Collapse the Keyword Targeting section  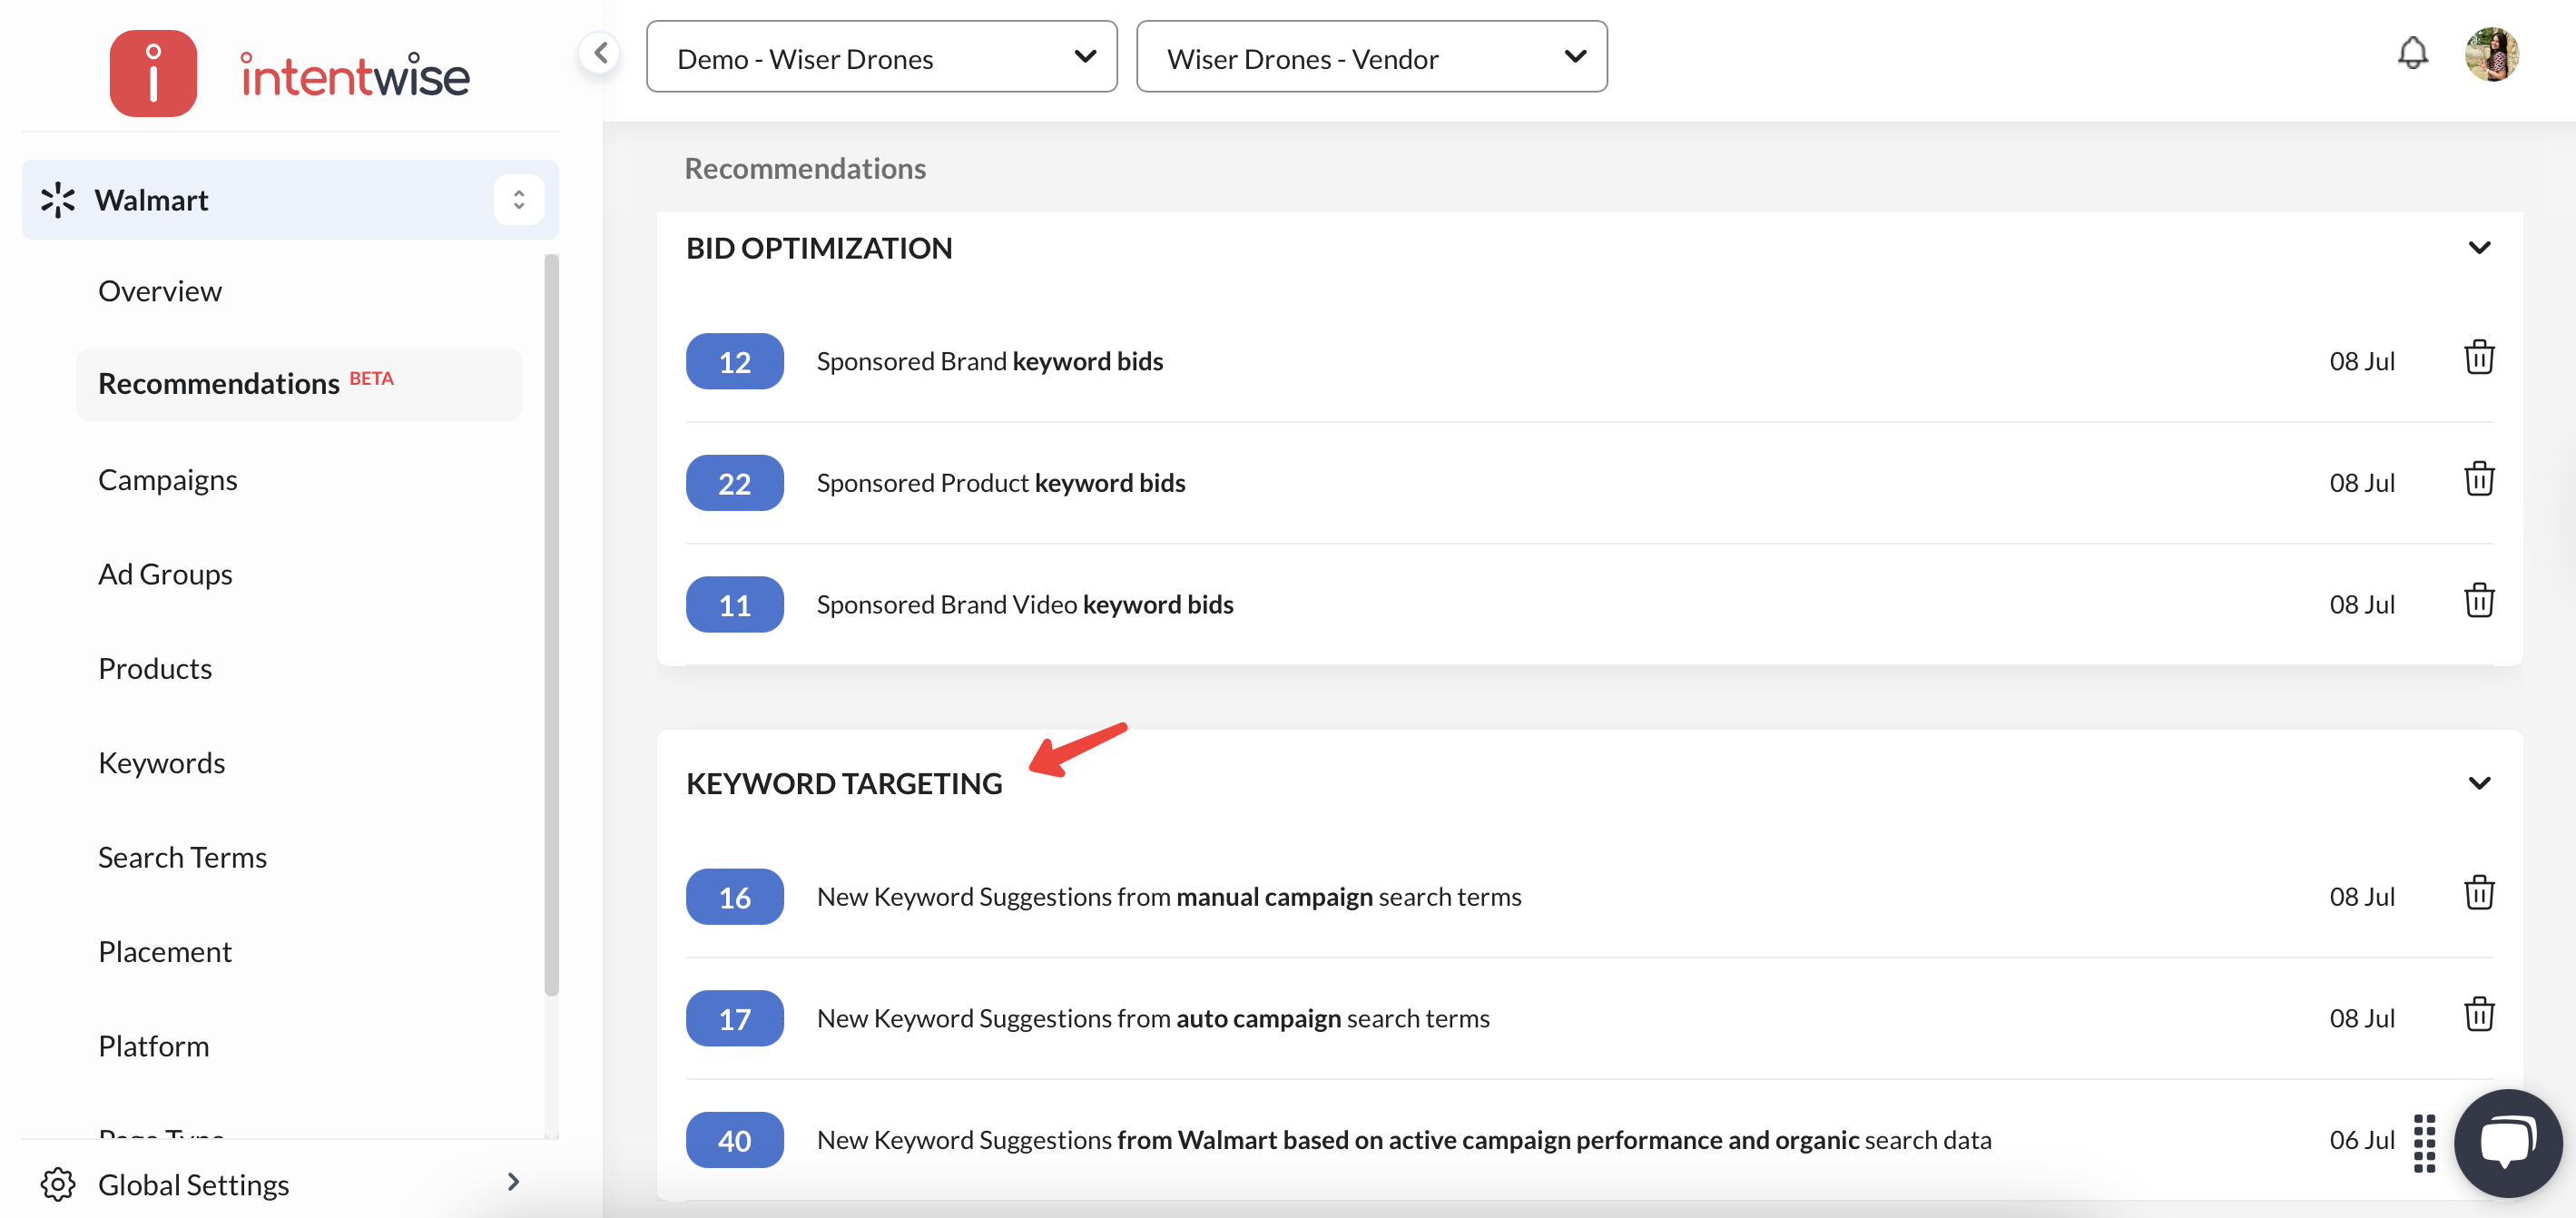pyautogui.click(x=2478, y=783)
